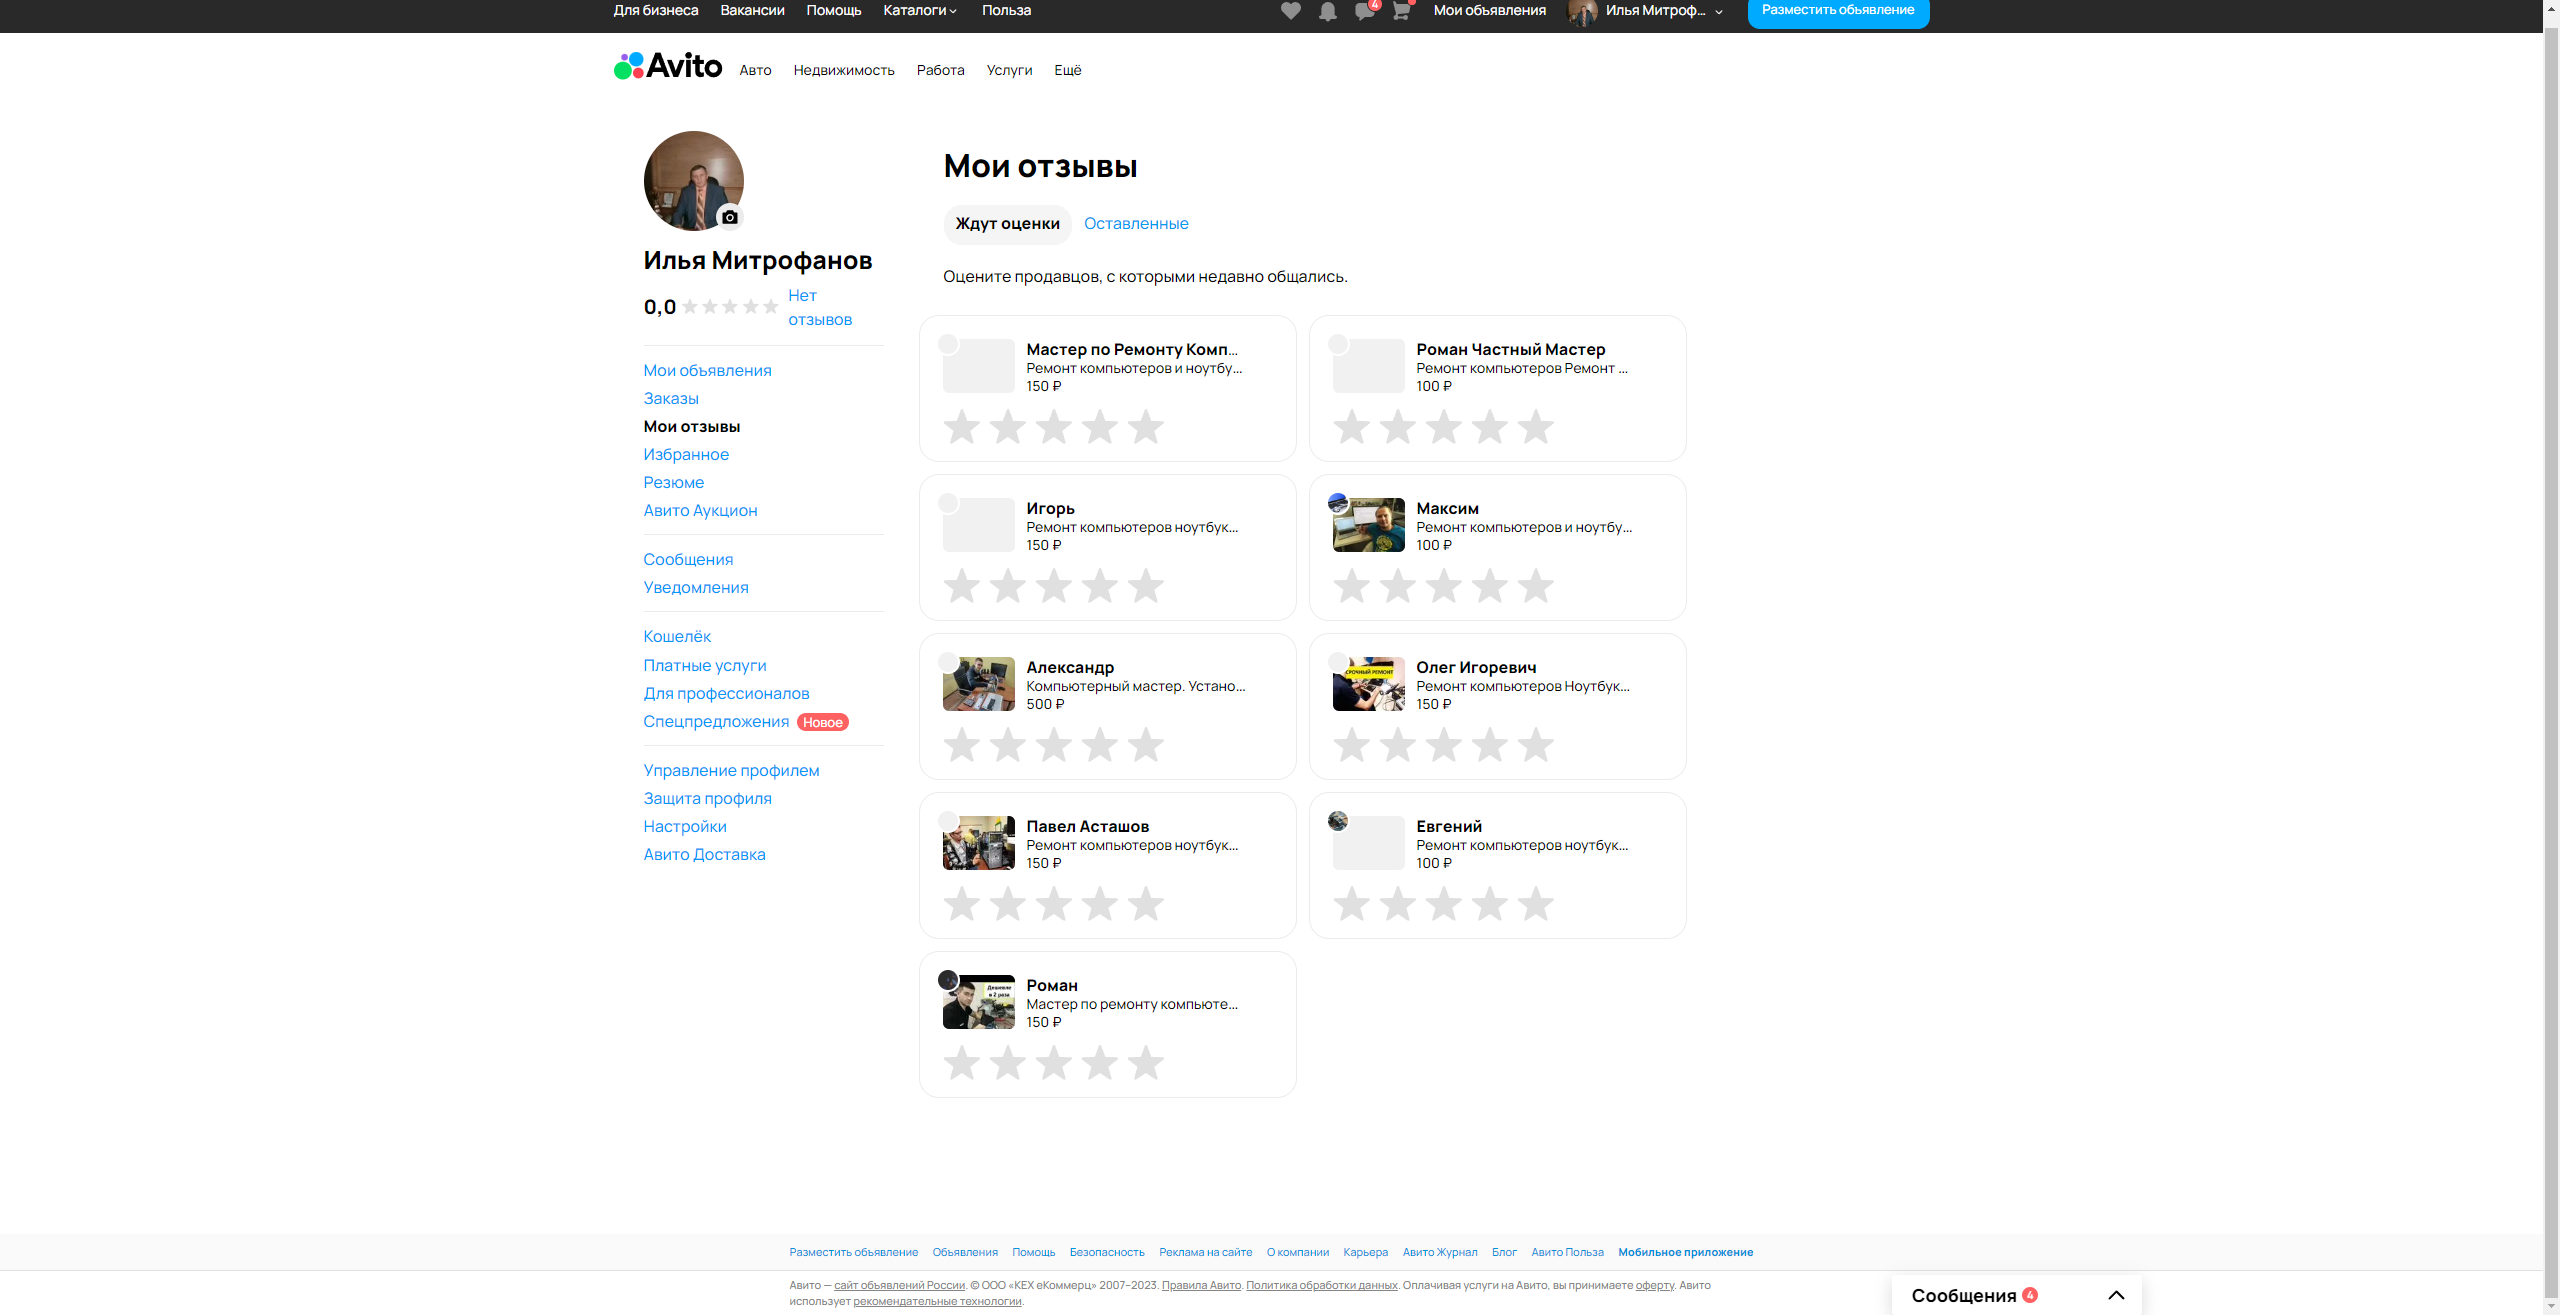2560x1315 pixels.
Task: Rate Роман Частный Мастер three stars
Action: (1443, 427)
